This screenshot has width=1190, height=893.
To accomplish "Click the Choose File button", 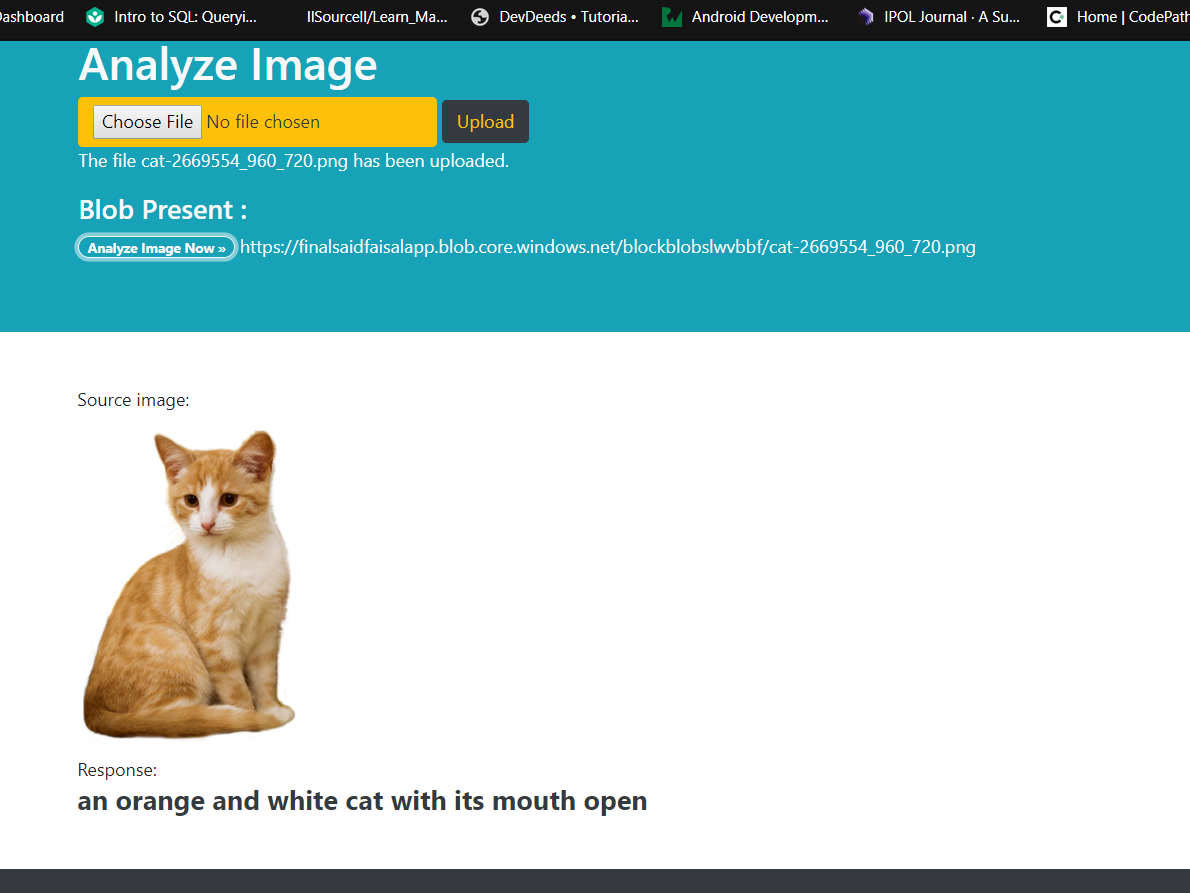I will pyautogui.click(x=146, y=121).
